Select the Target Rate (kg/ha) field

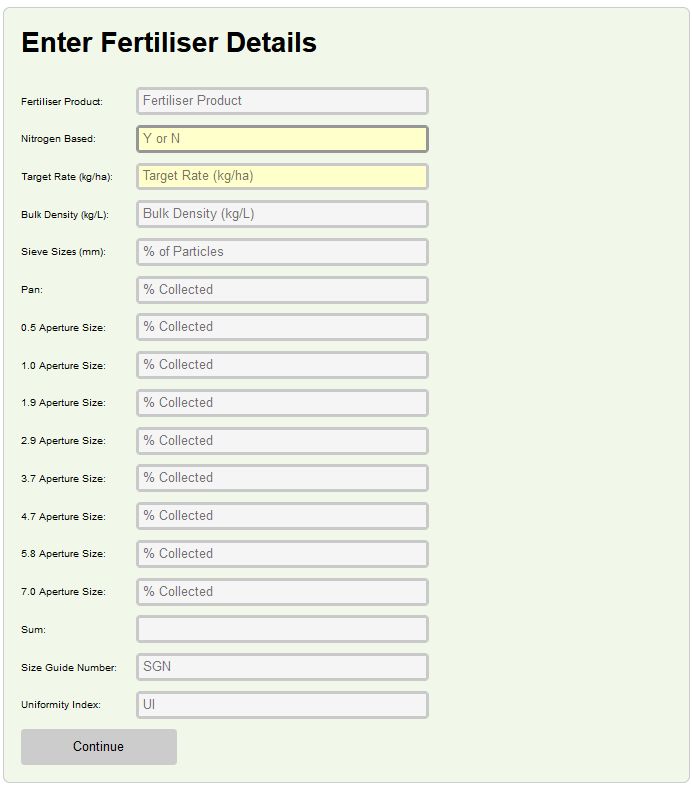point(282,176)
